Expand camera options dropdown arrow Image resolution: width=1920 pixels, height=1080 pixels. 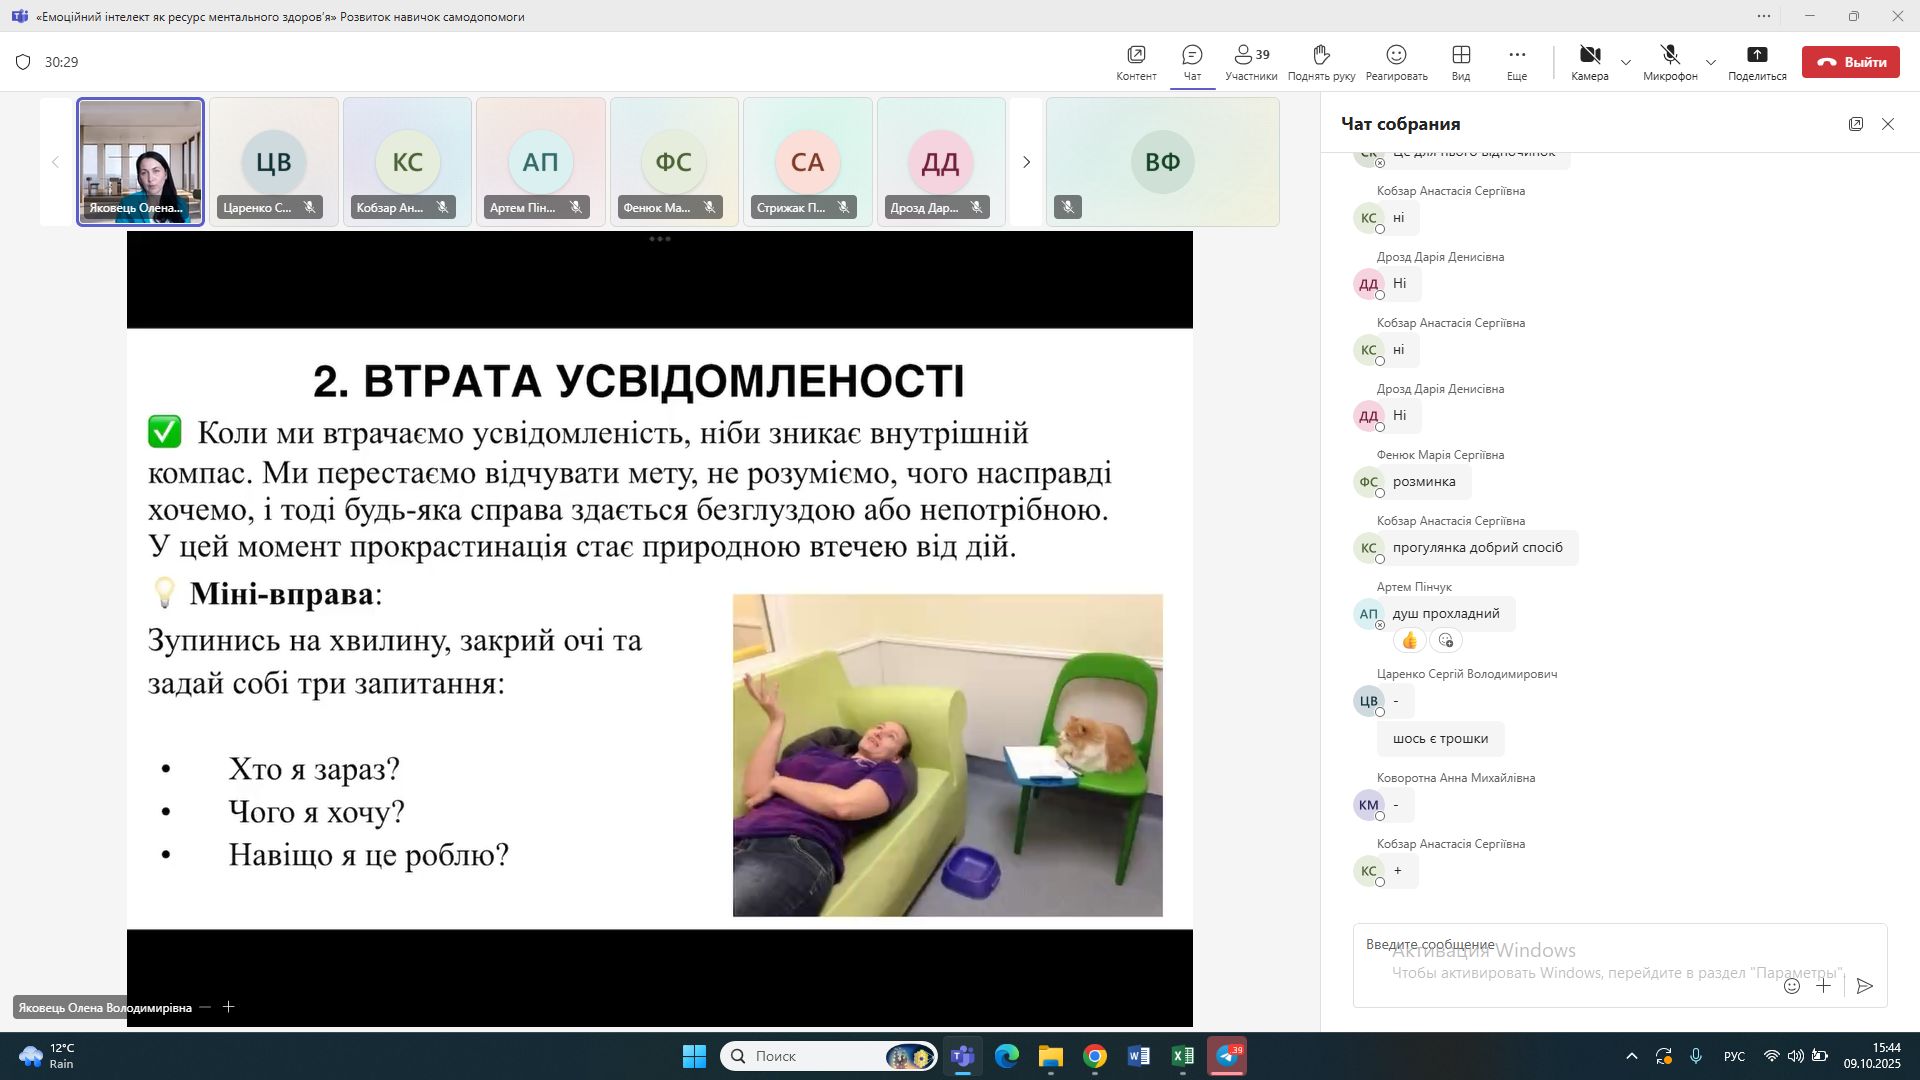click(1626, 63)
